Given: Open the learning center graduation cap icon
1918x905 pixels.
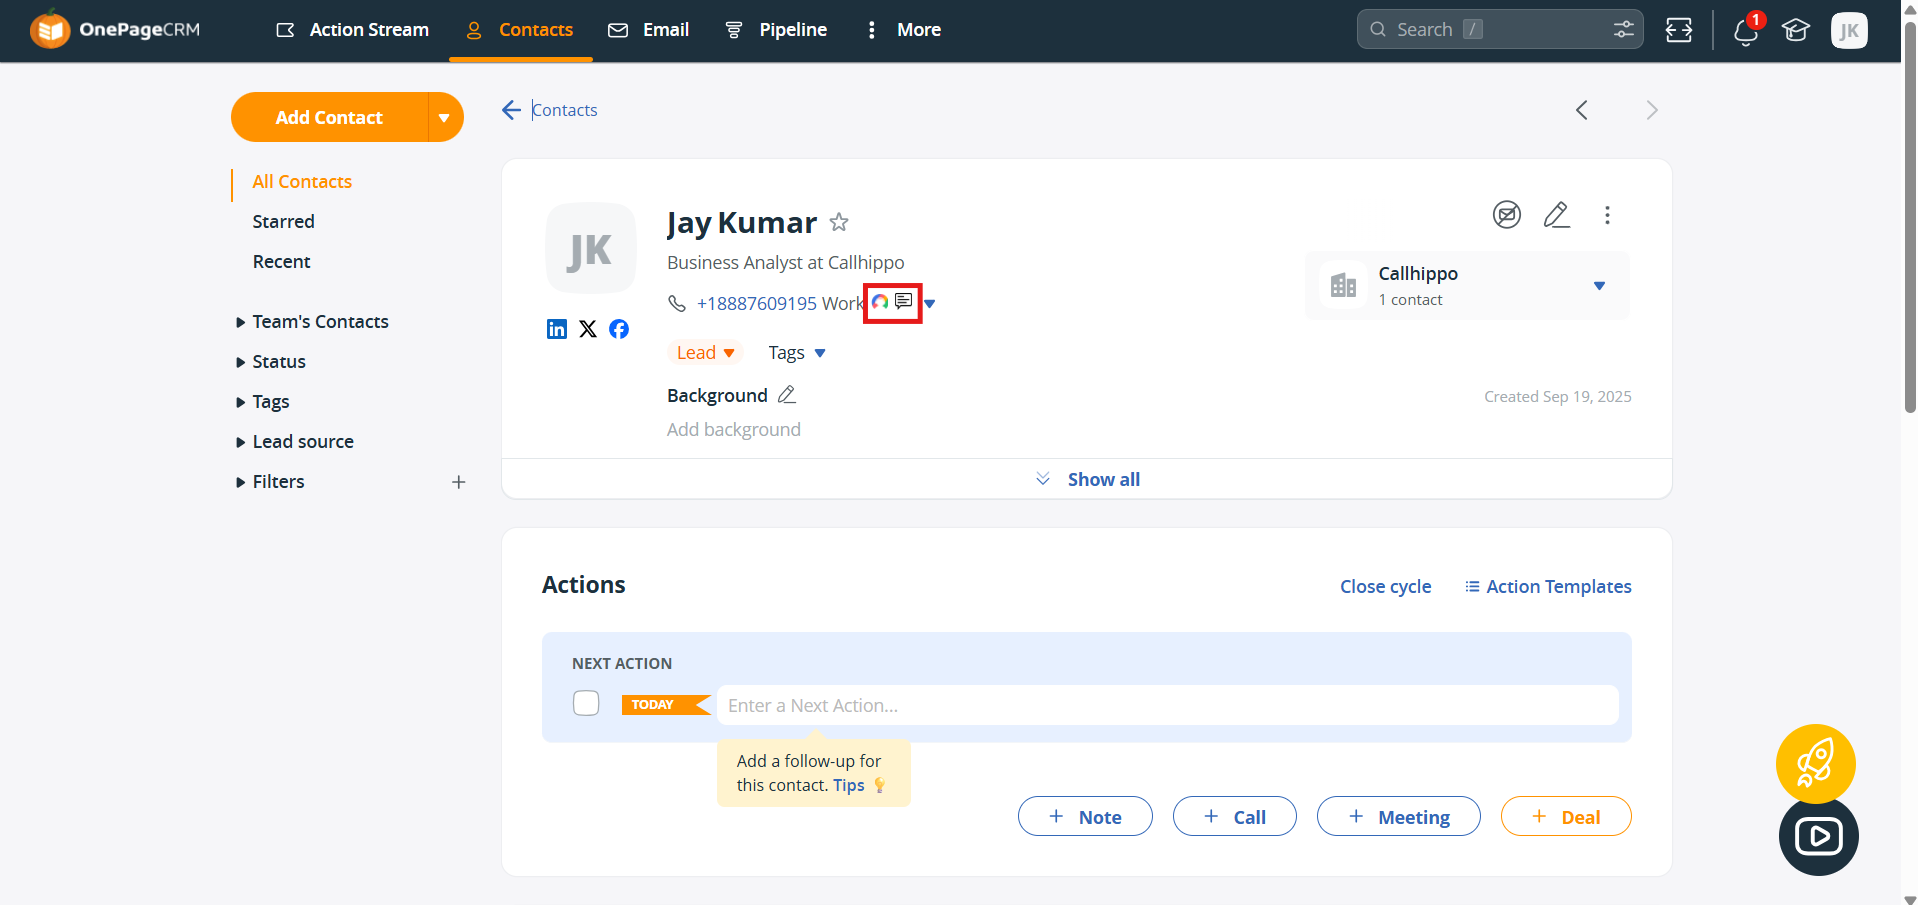Looking at the screenshot, I should coord(1795,31).
